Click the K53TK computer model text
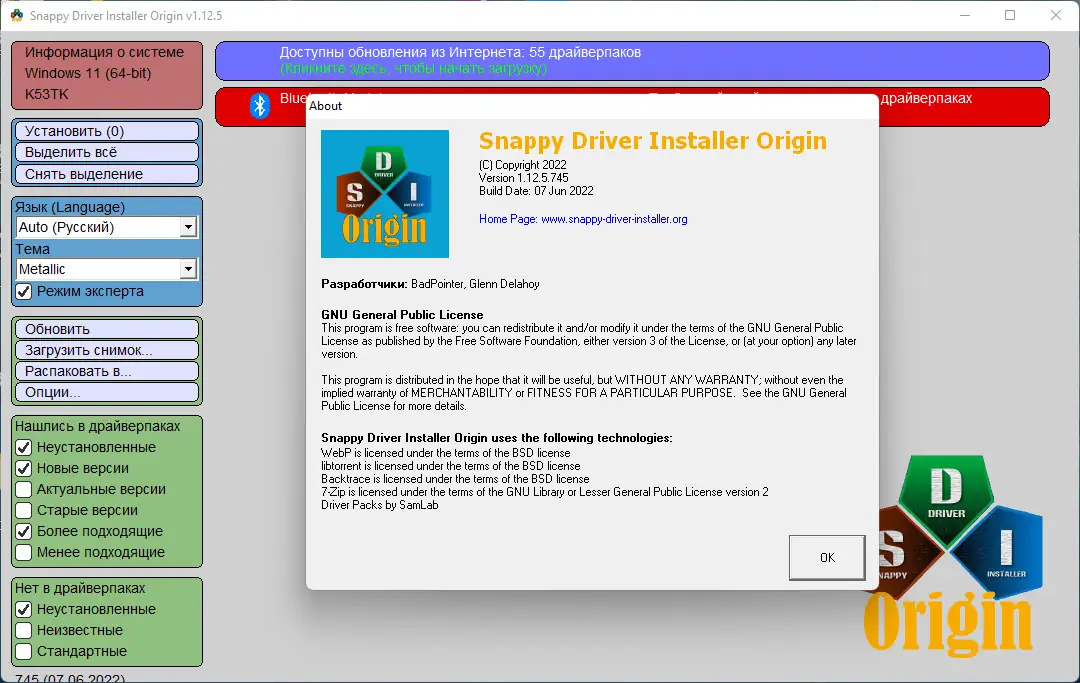The height and width of the screenshot is (683, 1080). tap(47, 94)
